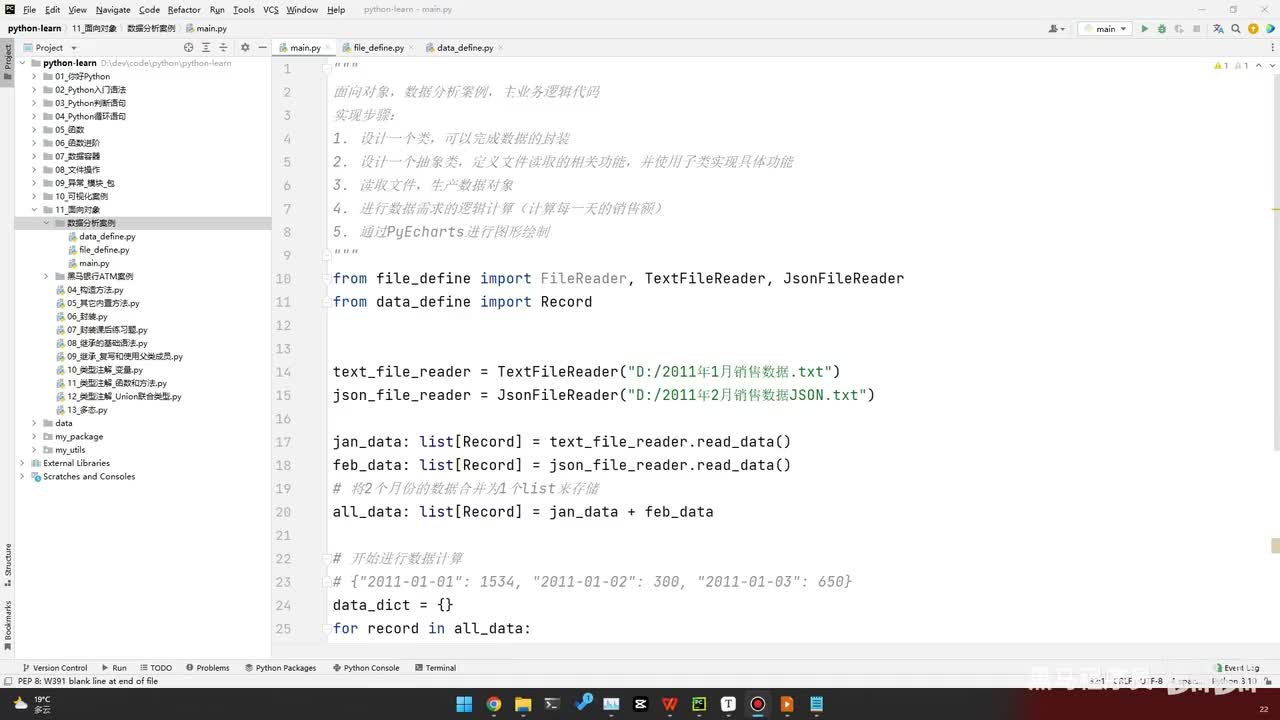The width and height of the screenshot is (1280, 720).
Task: Open the Event Log button
Action: (x=1237, y=668)
